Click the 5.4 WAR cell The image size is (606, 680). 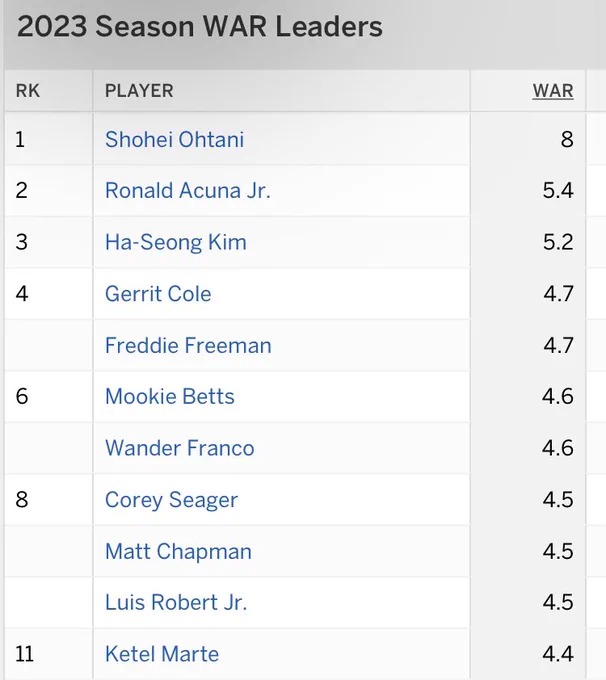pos(557,190)
